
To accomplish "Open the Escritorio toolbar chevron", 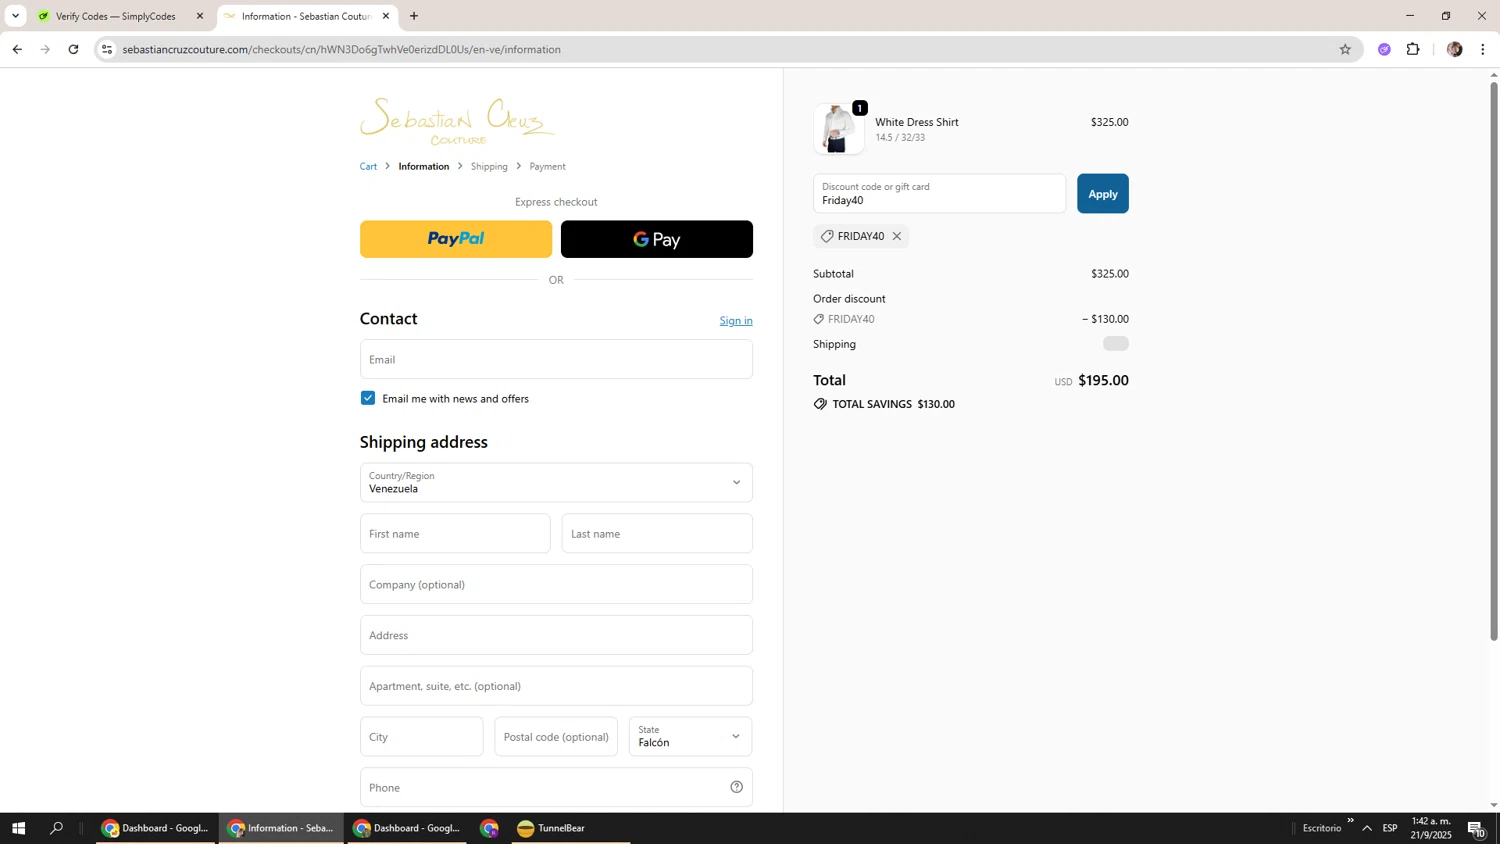I will coord(1350,821).
